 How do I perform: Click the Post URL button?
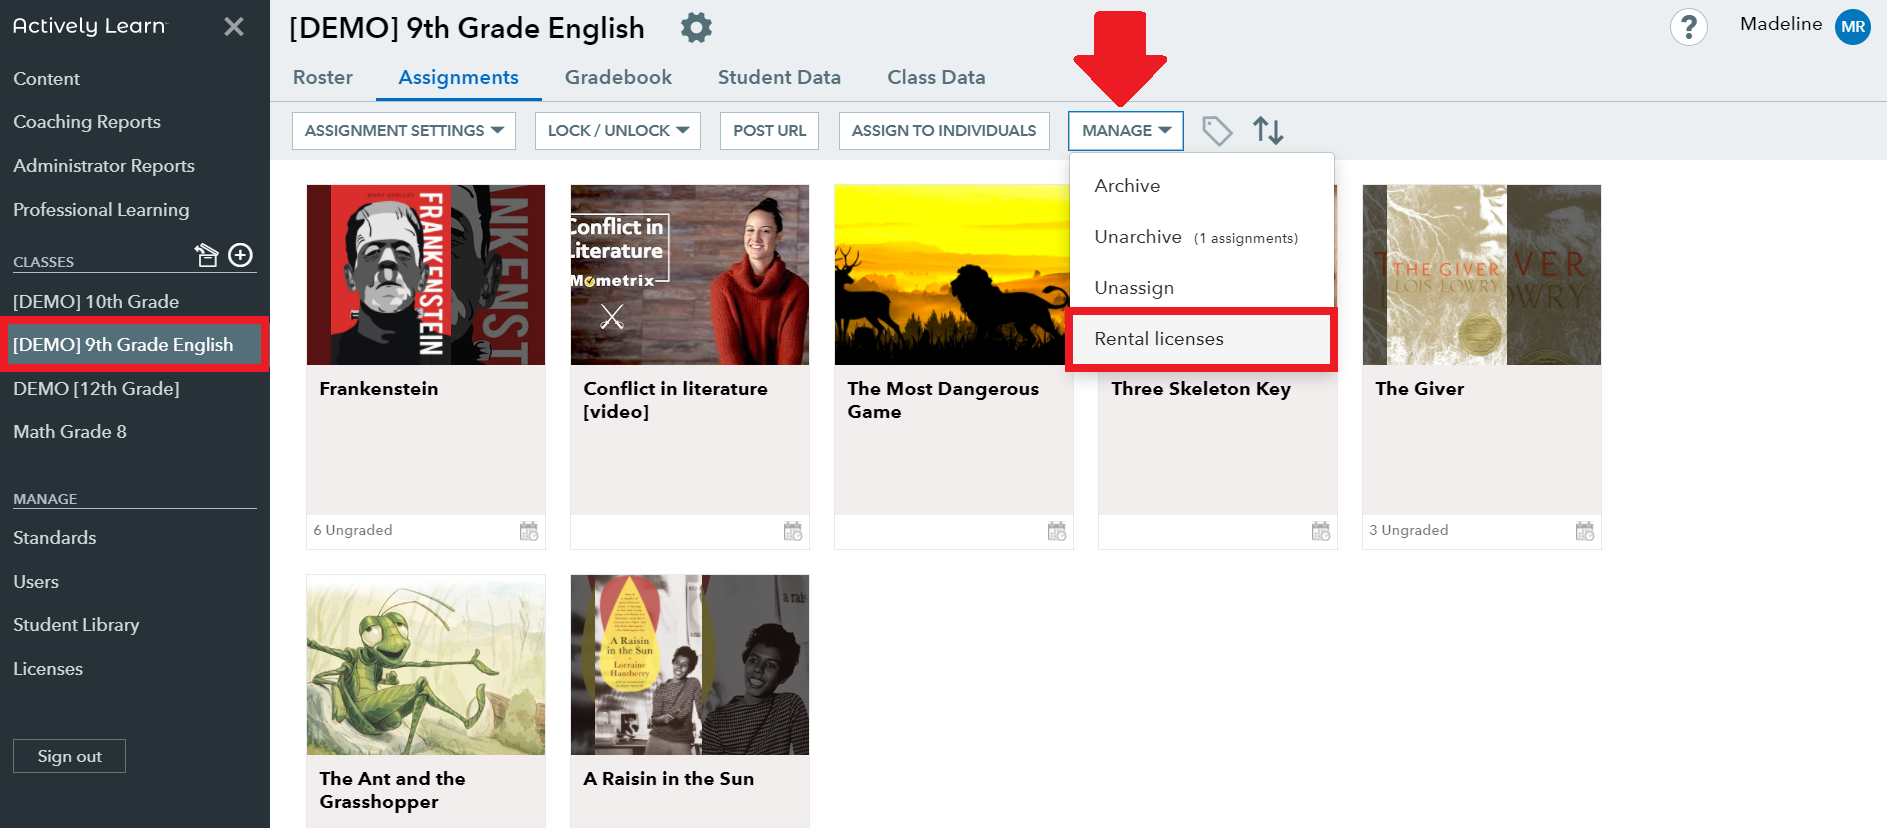769,131
